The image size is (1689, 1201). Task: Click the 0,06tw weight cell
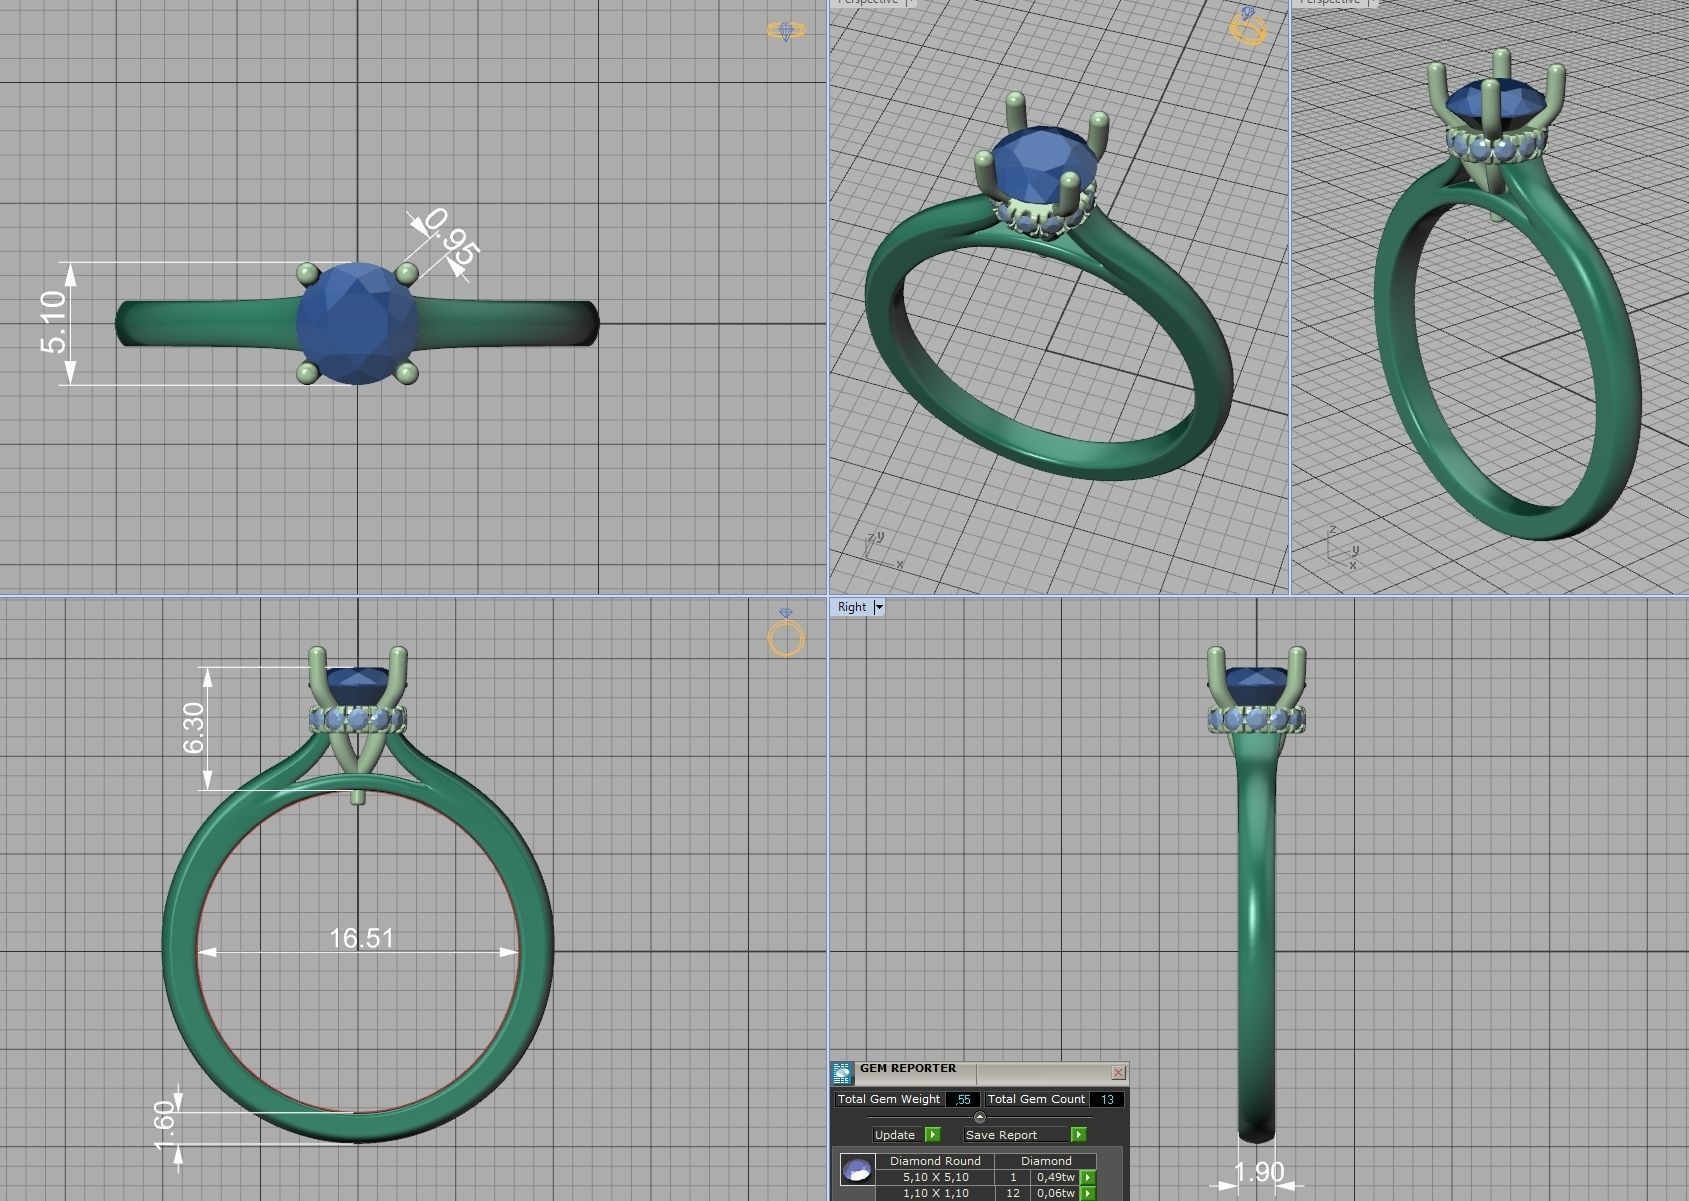click(1055, 1194)
